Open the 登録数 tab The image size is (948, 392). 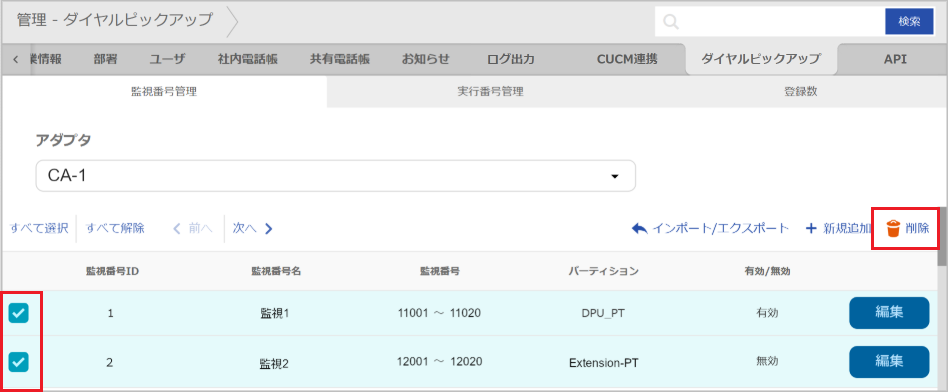(x=800, y=92)
